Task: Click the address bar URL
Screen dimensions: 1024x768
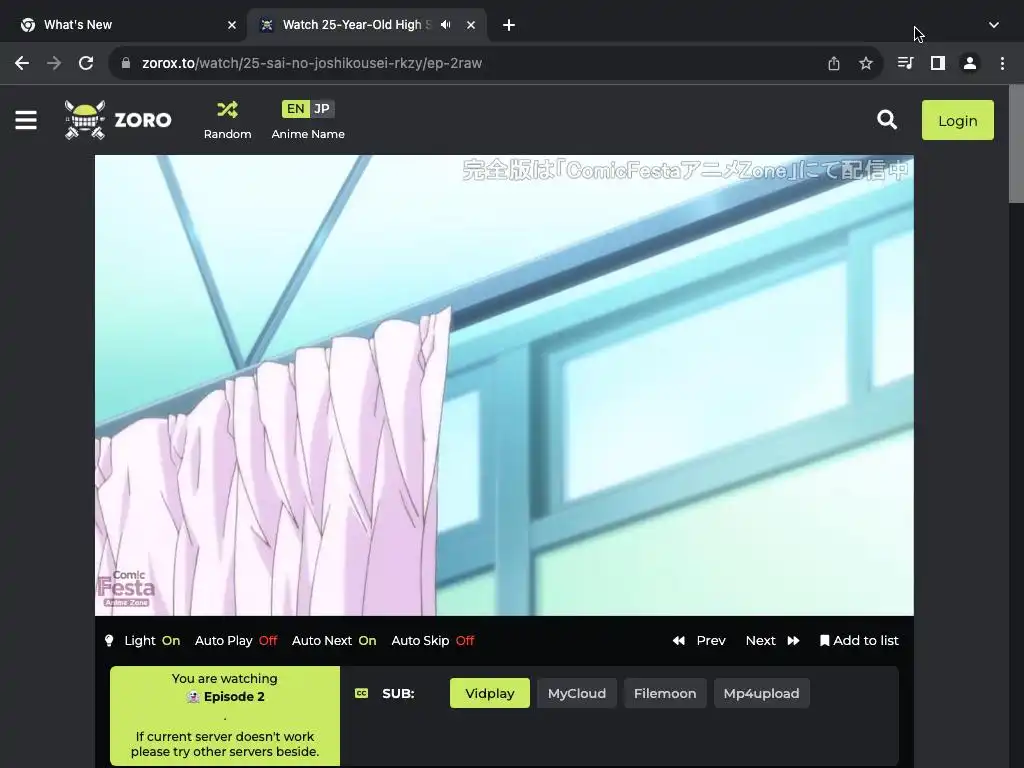Action: [312, 63]
